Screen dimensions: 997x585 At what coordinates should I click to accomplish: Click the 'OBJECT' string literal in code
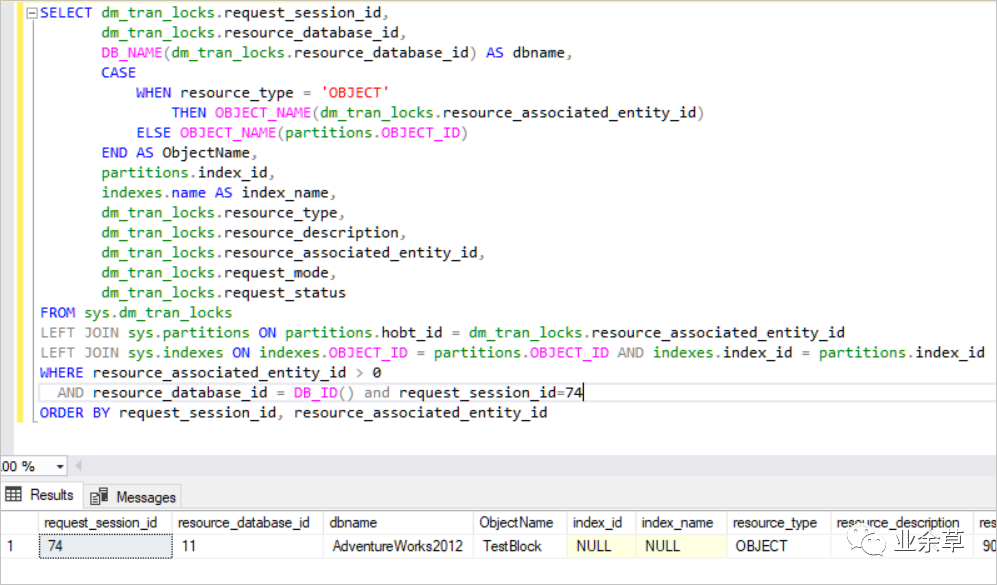[355, 93]
